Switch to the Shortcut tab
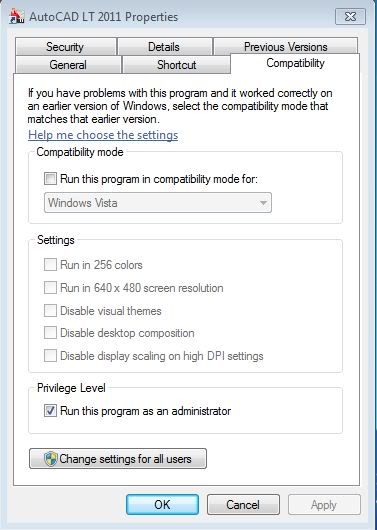The image size is (377, 530). pos(176,65)
